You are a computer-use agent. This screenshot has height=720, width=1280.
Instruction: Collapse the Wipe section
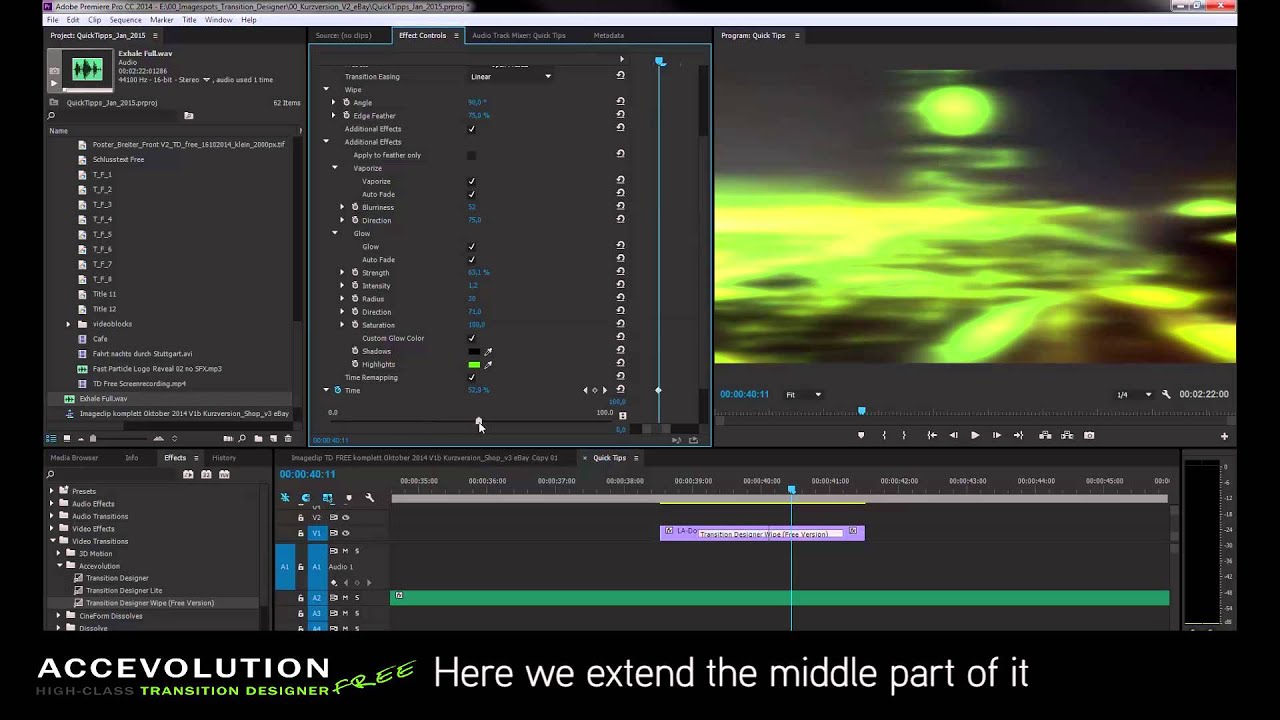coord(326,89)
